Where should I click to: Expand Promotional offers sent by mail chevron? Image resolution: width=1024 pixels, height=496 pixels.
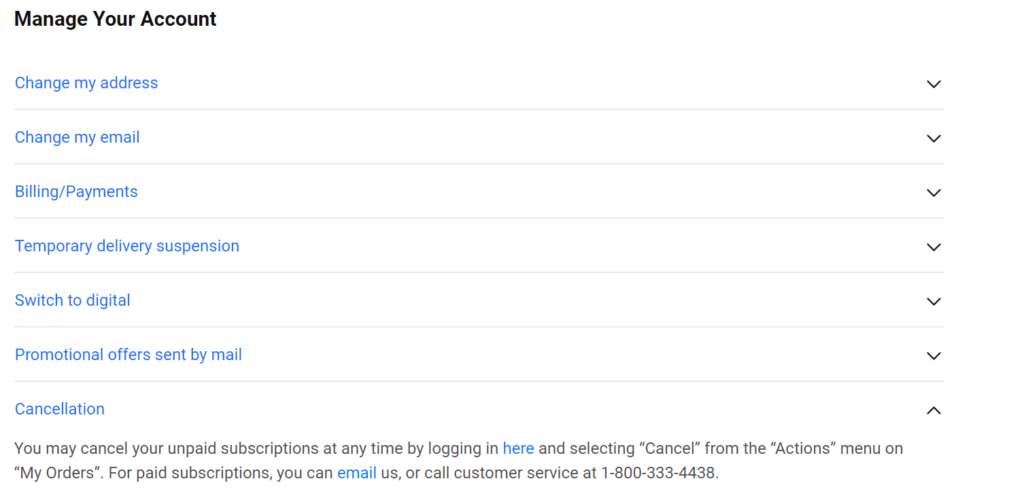coord(933,355)
